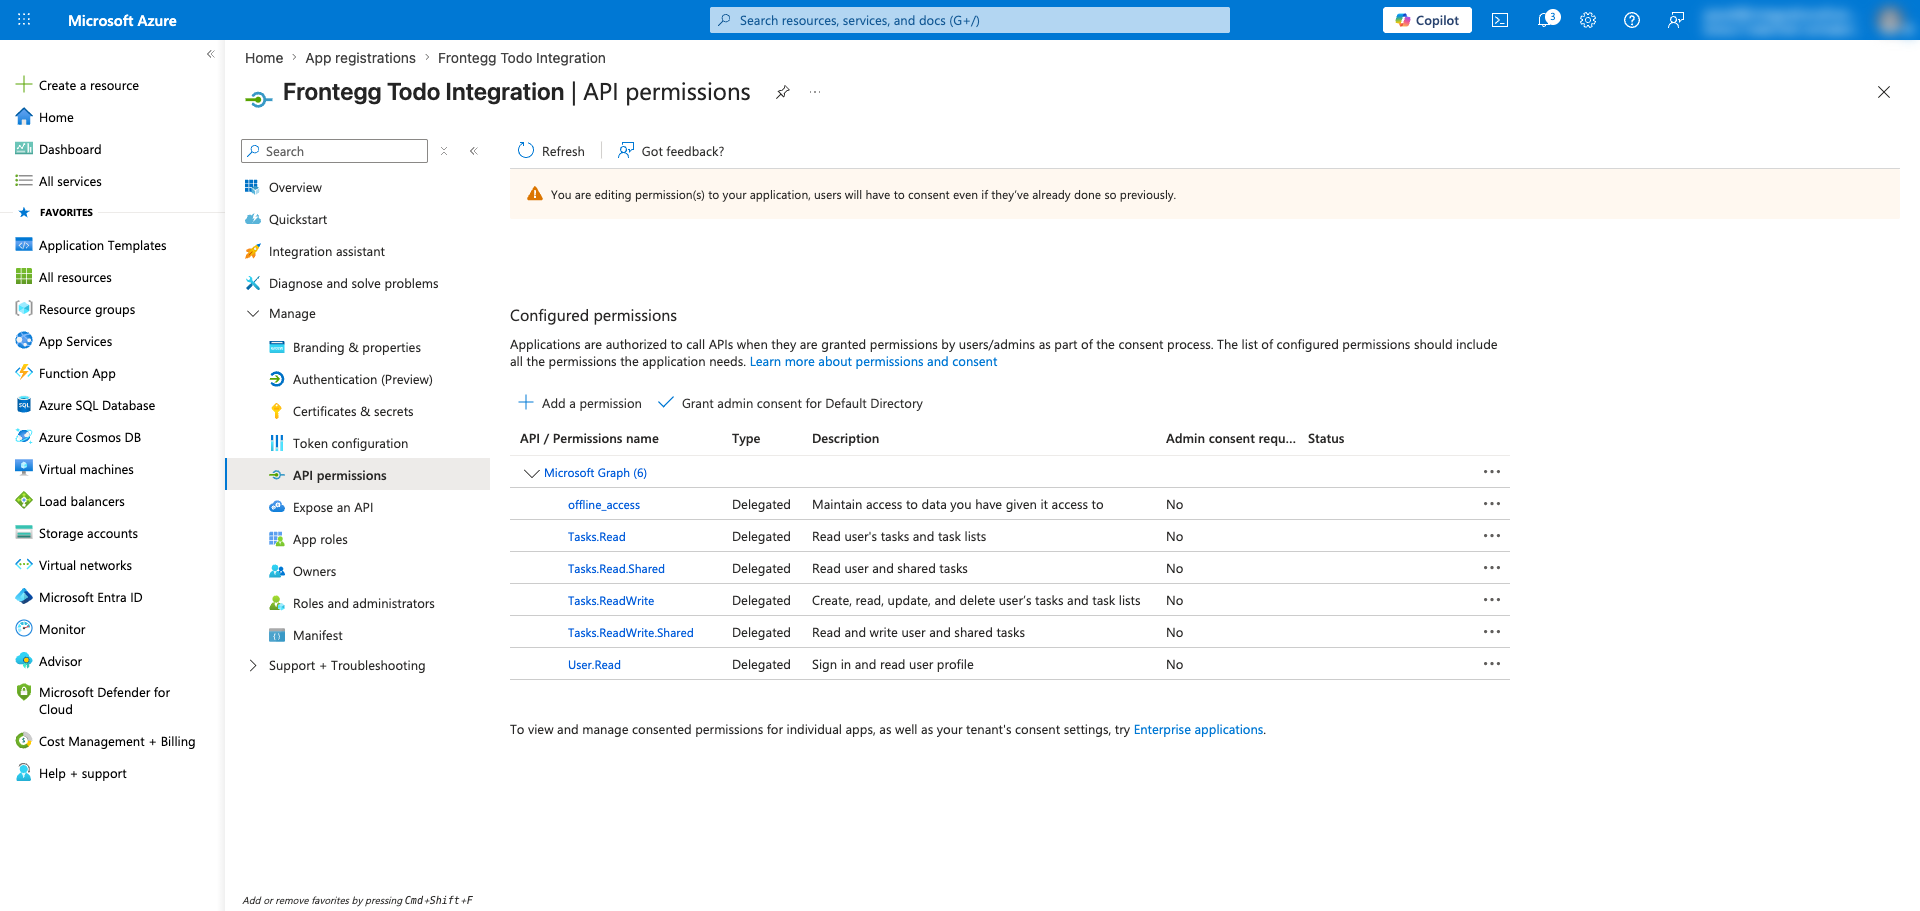Open Function App lightning icon
The width and height of the screenshot is (1920, 911).
click(24, 373)
